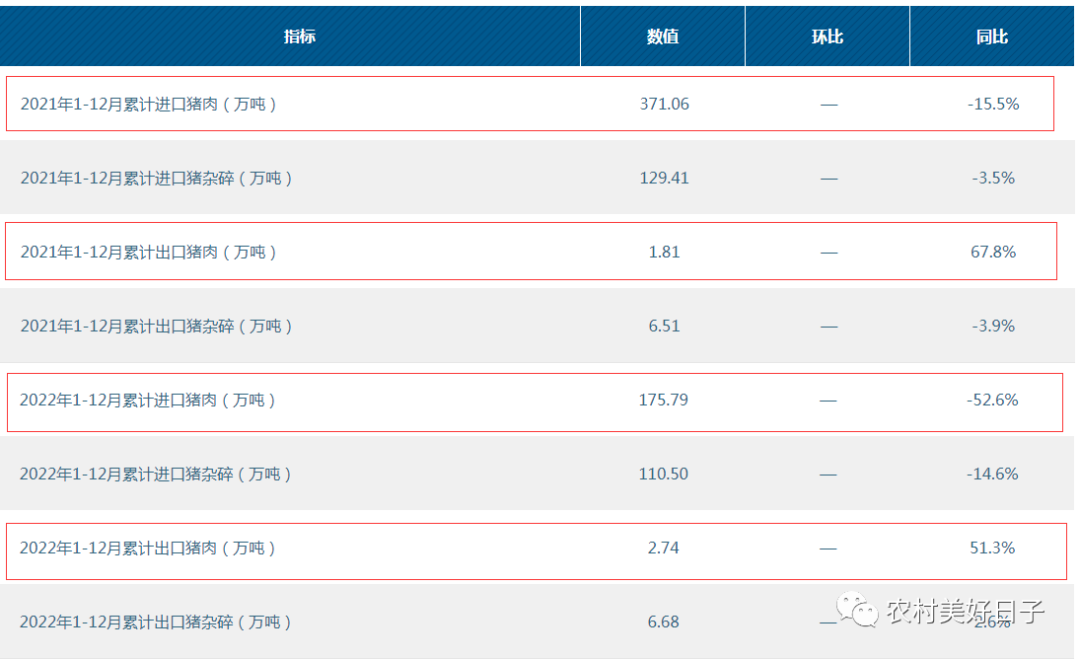Click the value 110.50
Viewport: 1080px width, 659px height.
pyautogui.click(x=664, y=474)
